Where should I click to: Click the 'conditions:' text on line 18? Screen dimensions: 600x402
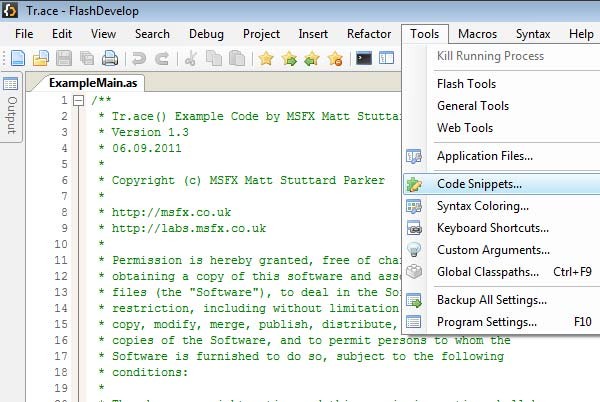pyautogui.click(x=150, y=373)
